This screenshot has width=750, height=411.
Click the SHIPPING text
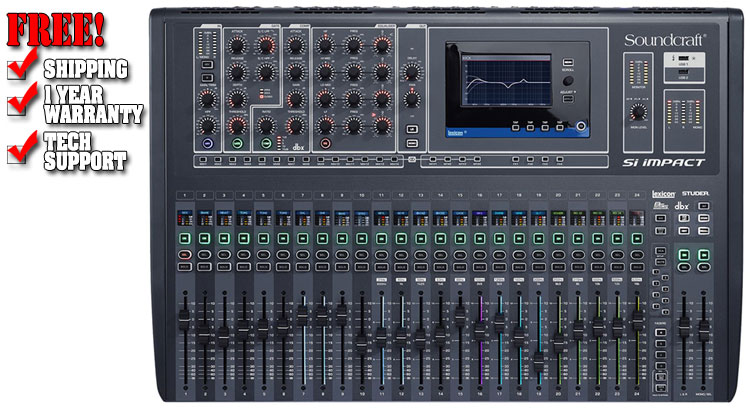(x=86, y=69)
